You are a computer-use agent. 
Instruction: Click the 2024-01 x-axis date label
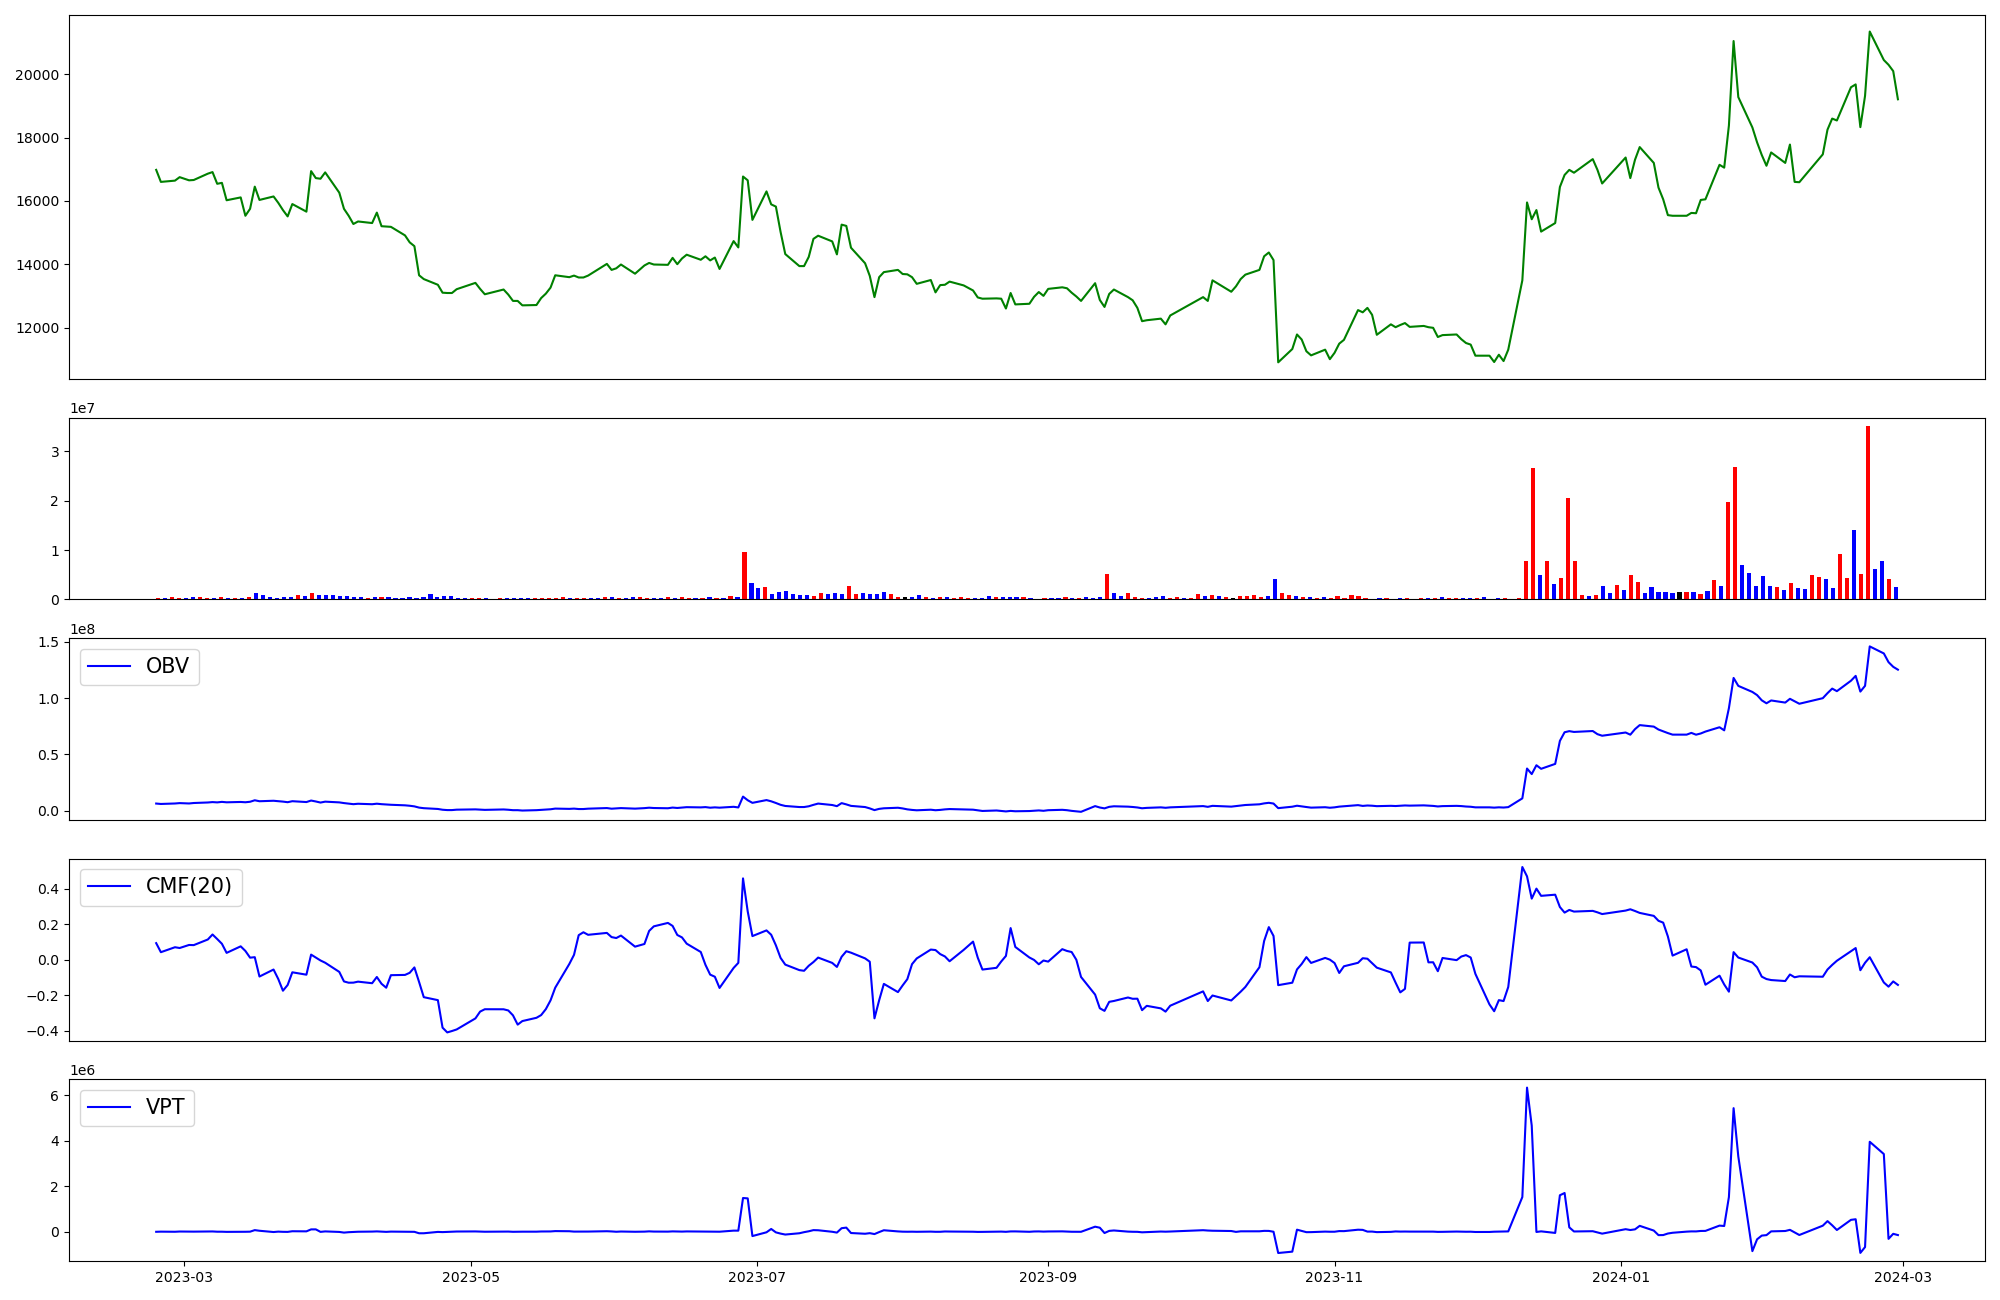pyautogui.click(x=1620, y=1277)
